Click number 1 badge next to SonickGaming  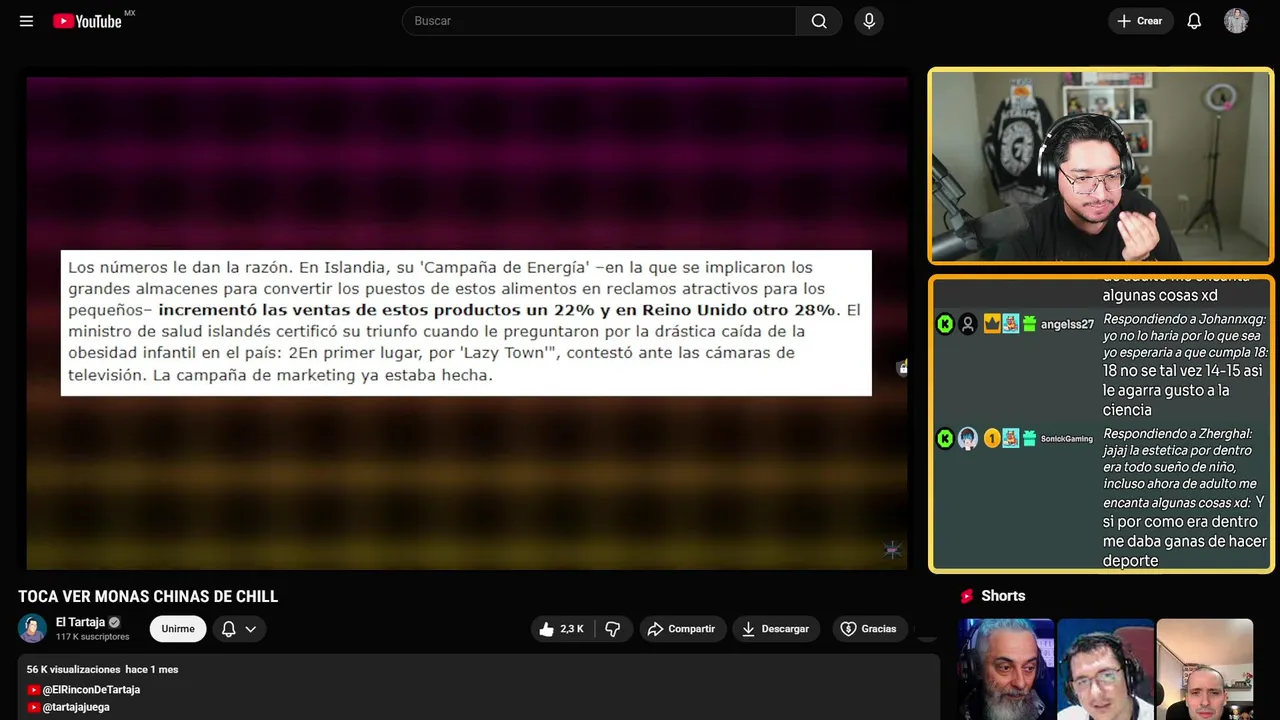click(992, 438)
